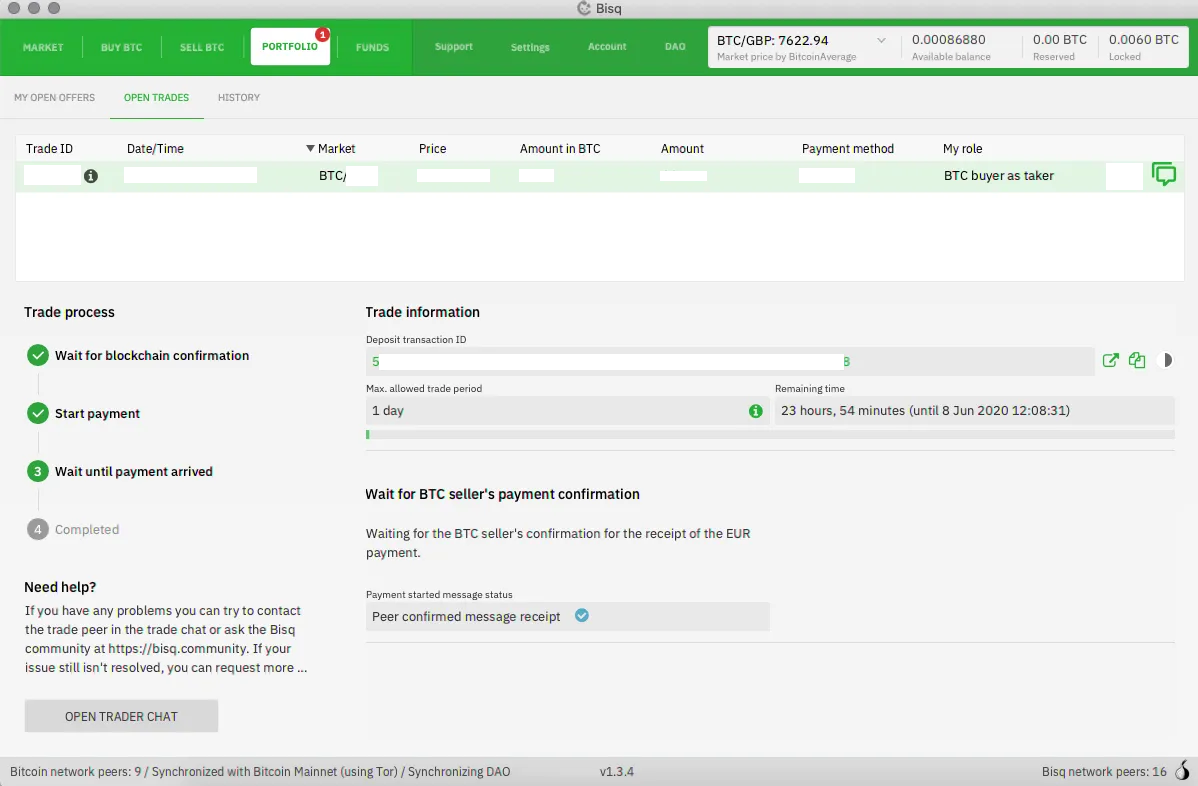Click red notification badge on Portfolio

[x=322, y=35]
